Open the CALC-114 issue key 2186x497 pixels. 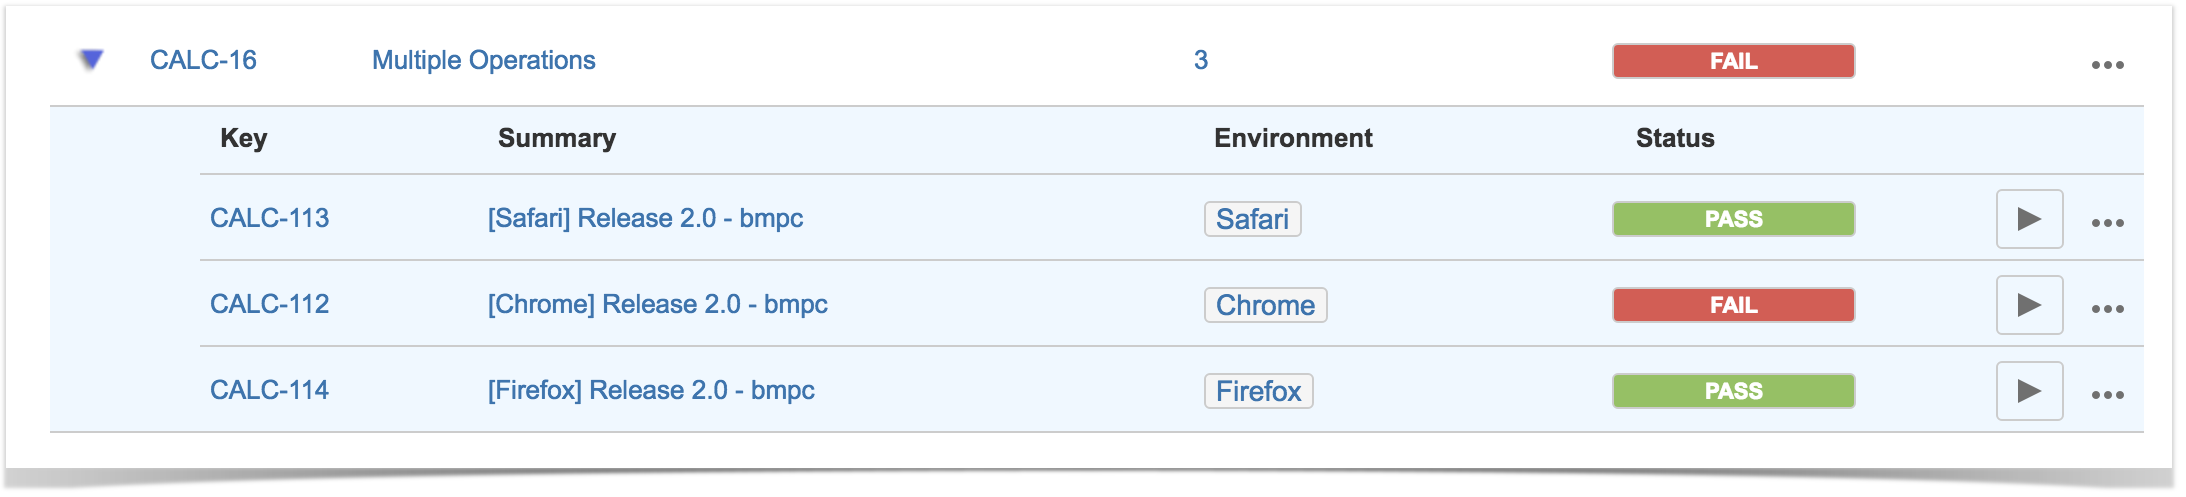pyautogui.click(x=269, y=390)
